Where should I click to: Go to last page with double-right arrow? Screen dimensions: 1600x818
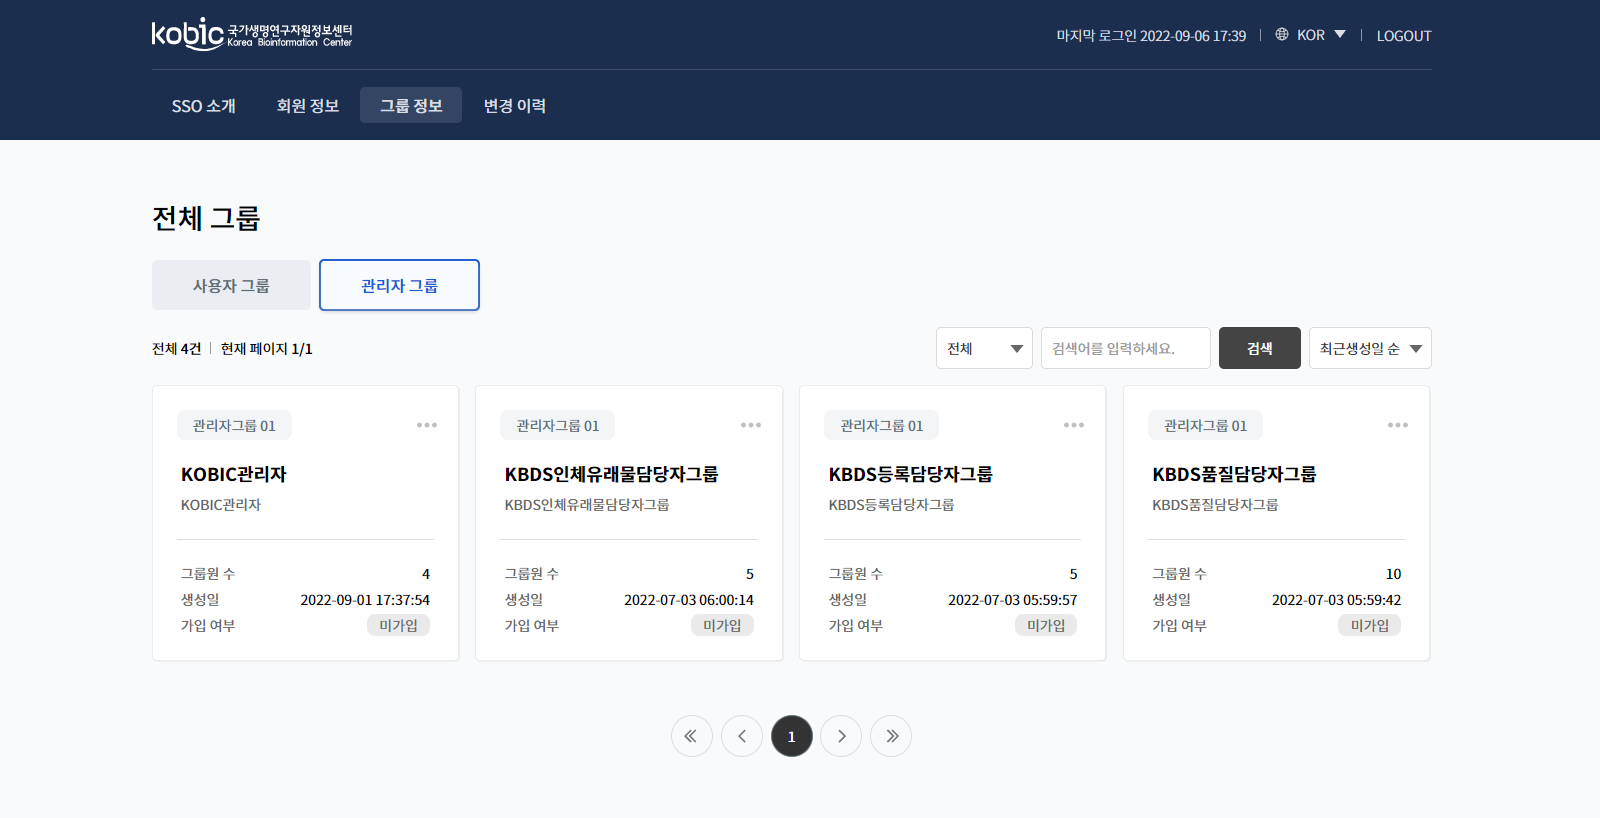tap(891, 736)
